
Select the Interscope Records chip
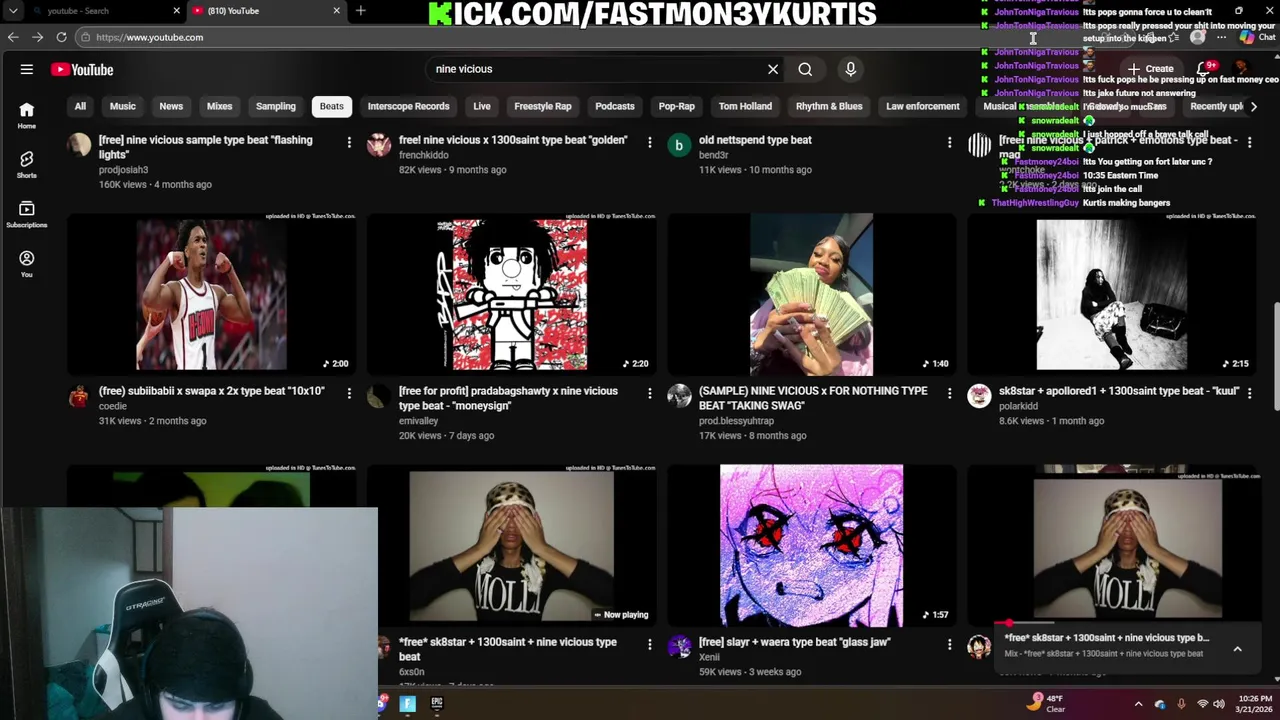pyautogui.click(x=408, y=106)
